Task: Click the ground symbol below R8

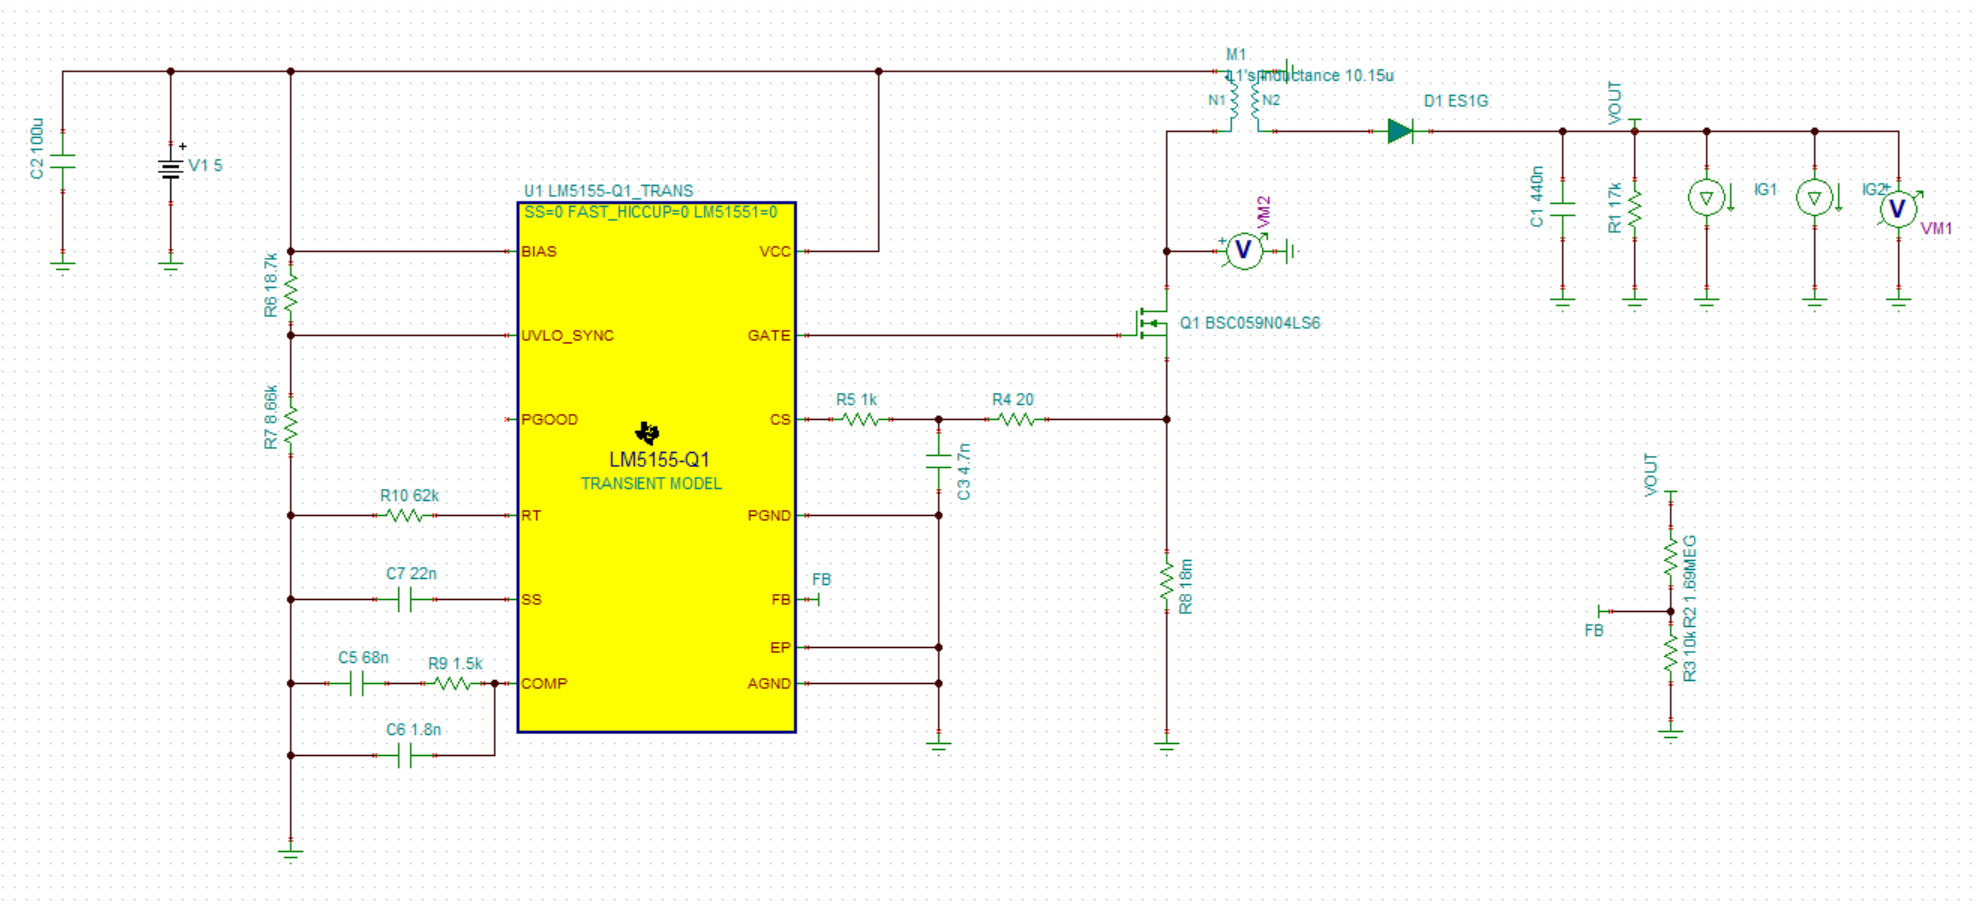Action: tap(1167, 745)
